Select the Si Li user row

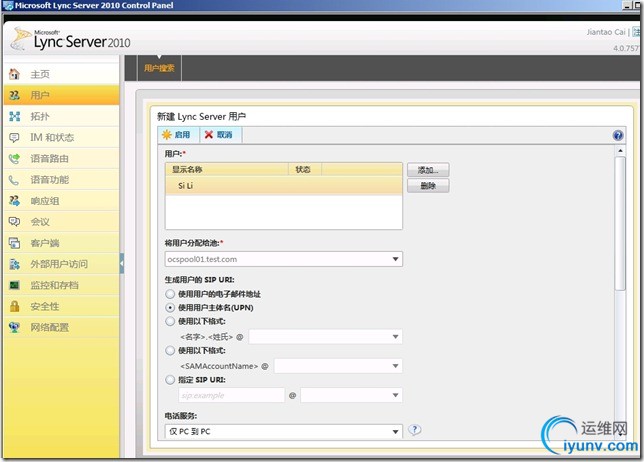click(284, 186)
